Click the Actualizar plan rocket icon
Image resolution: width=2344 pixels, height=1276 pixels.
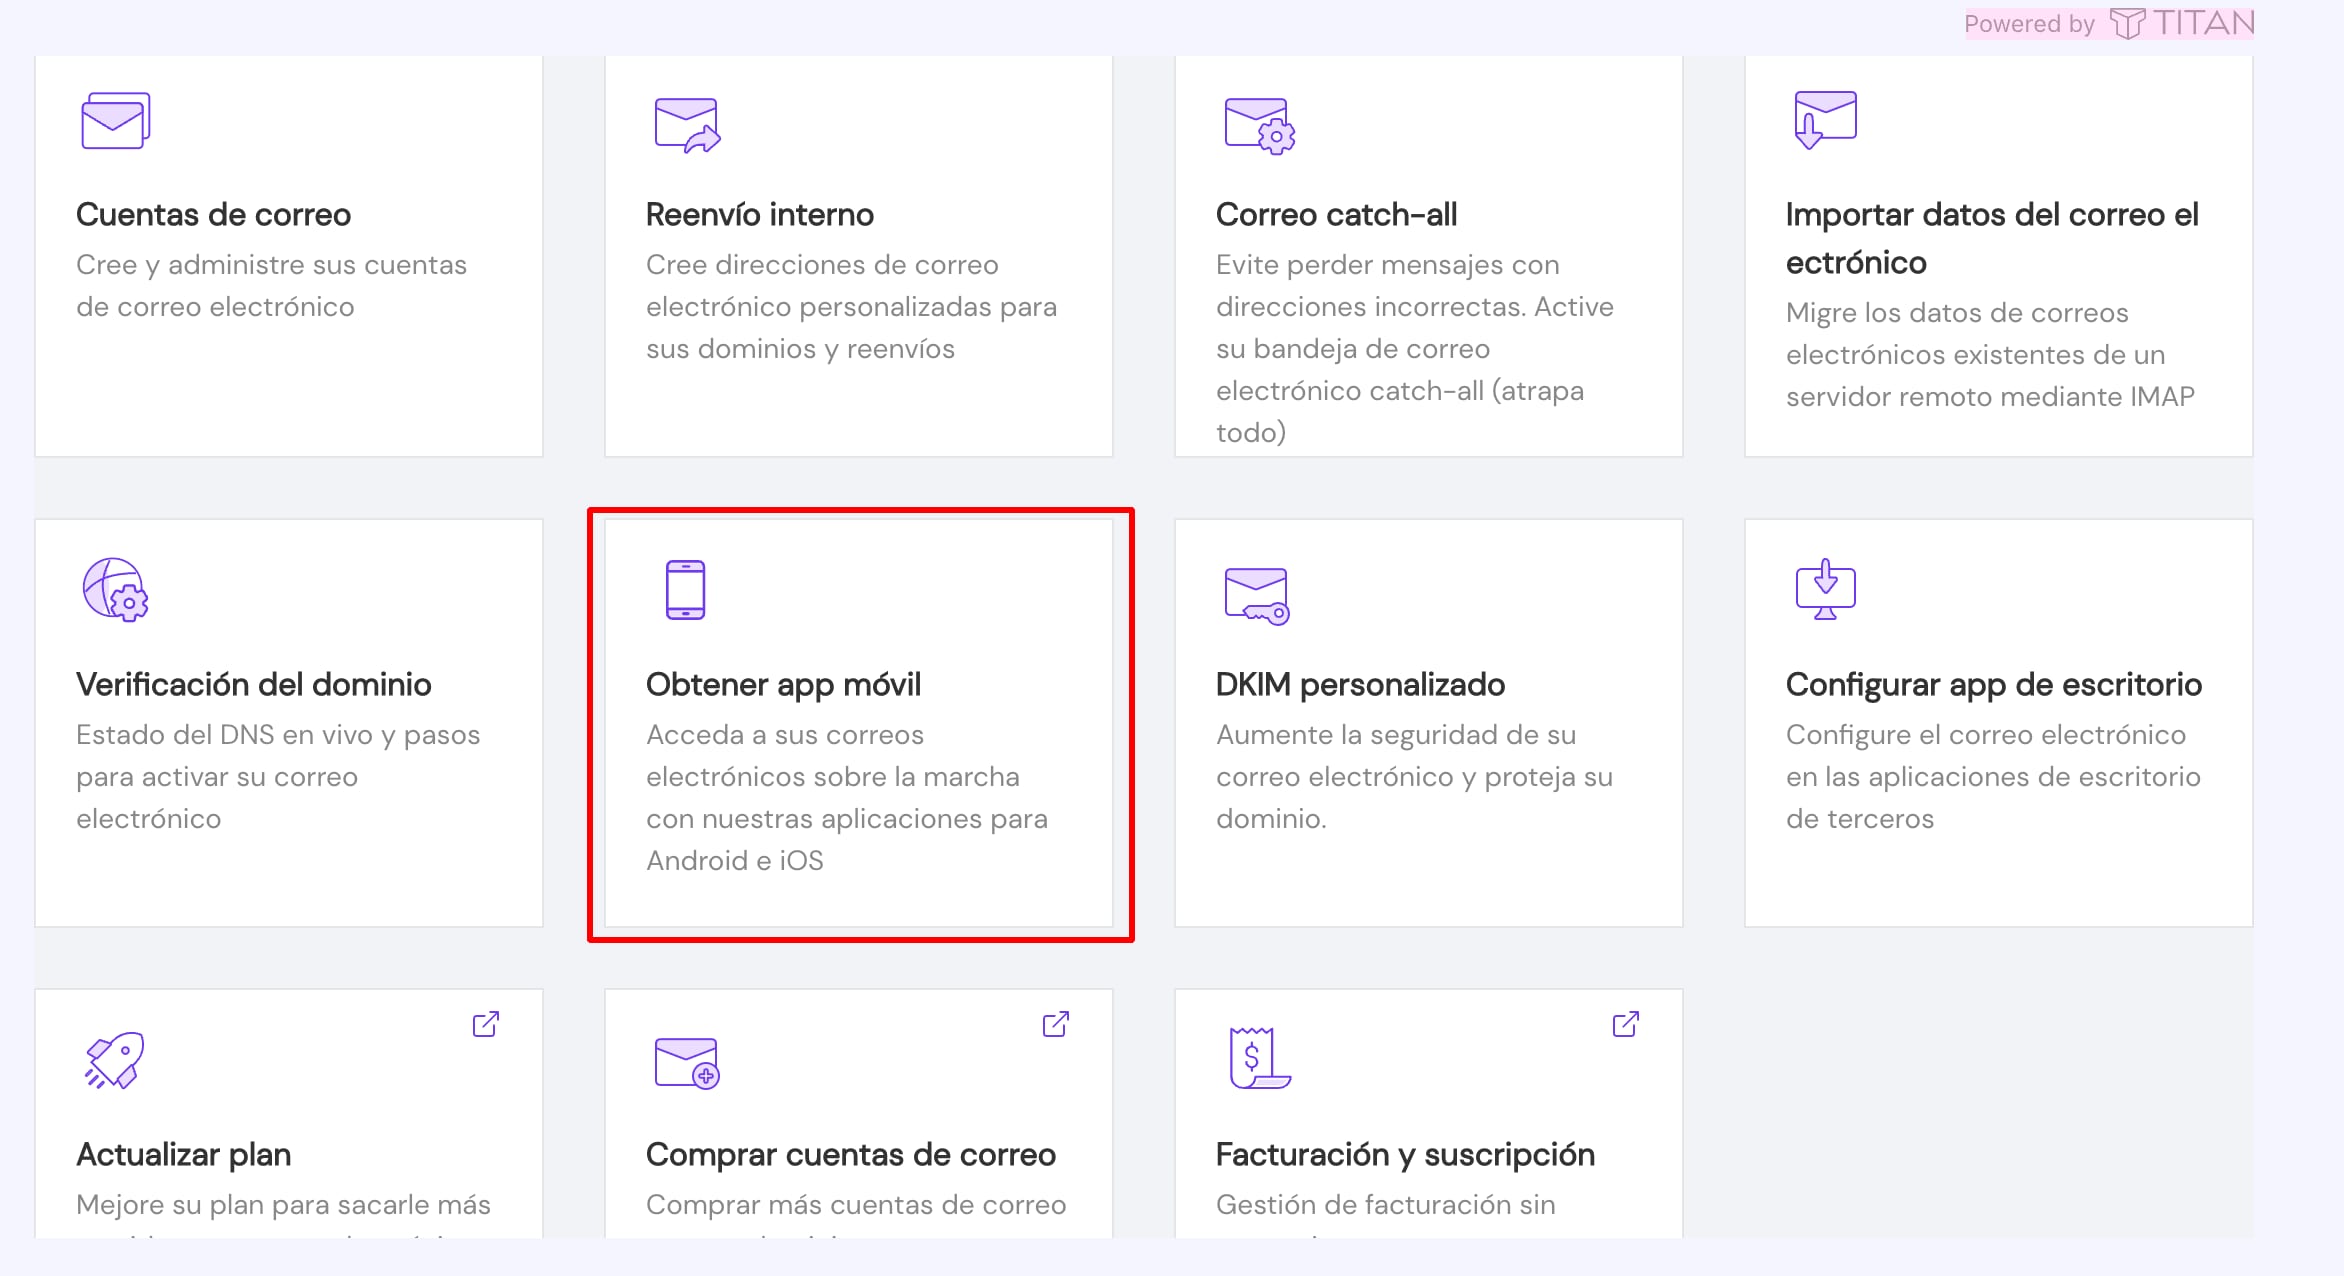[x=115, y=1060]
